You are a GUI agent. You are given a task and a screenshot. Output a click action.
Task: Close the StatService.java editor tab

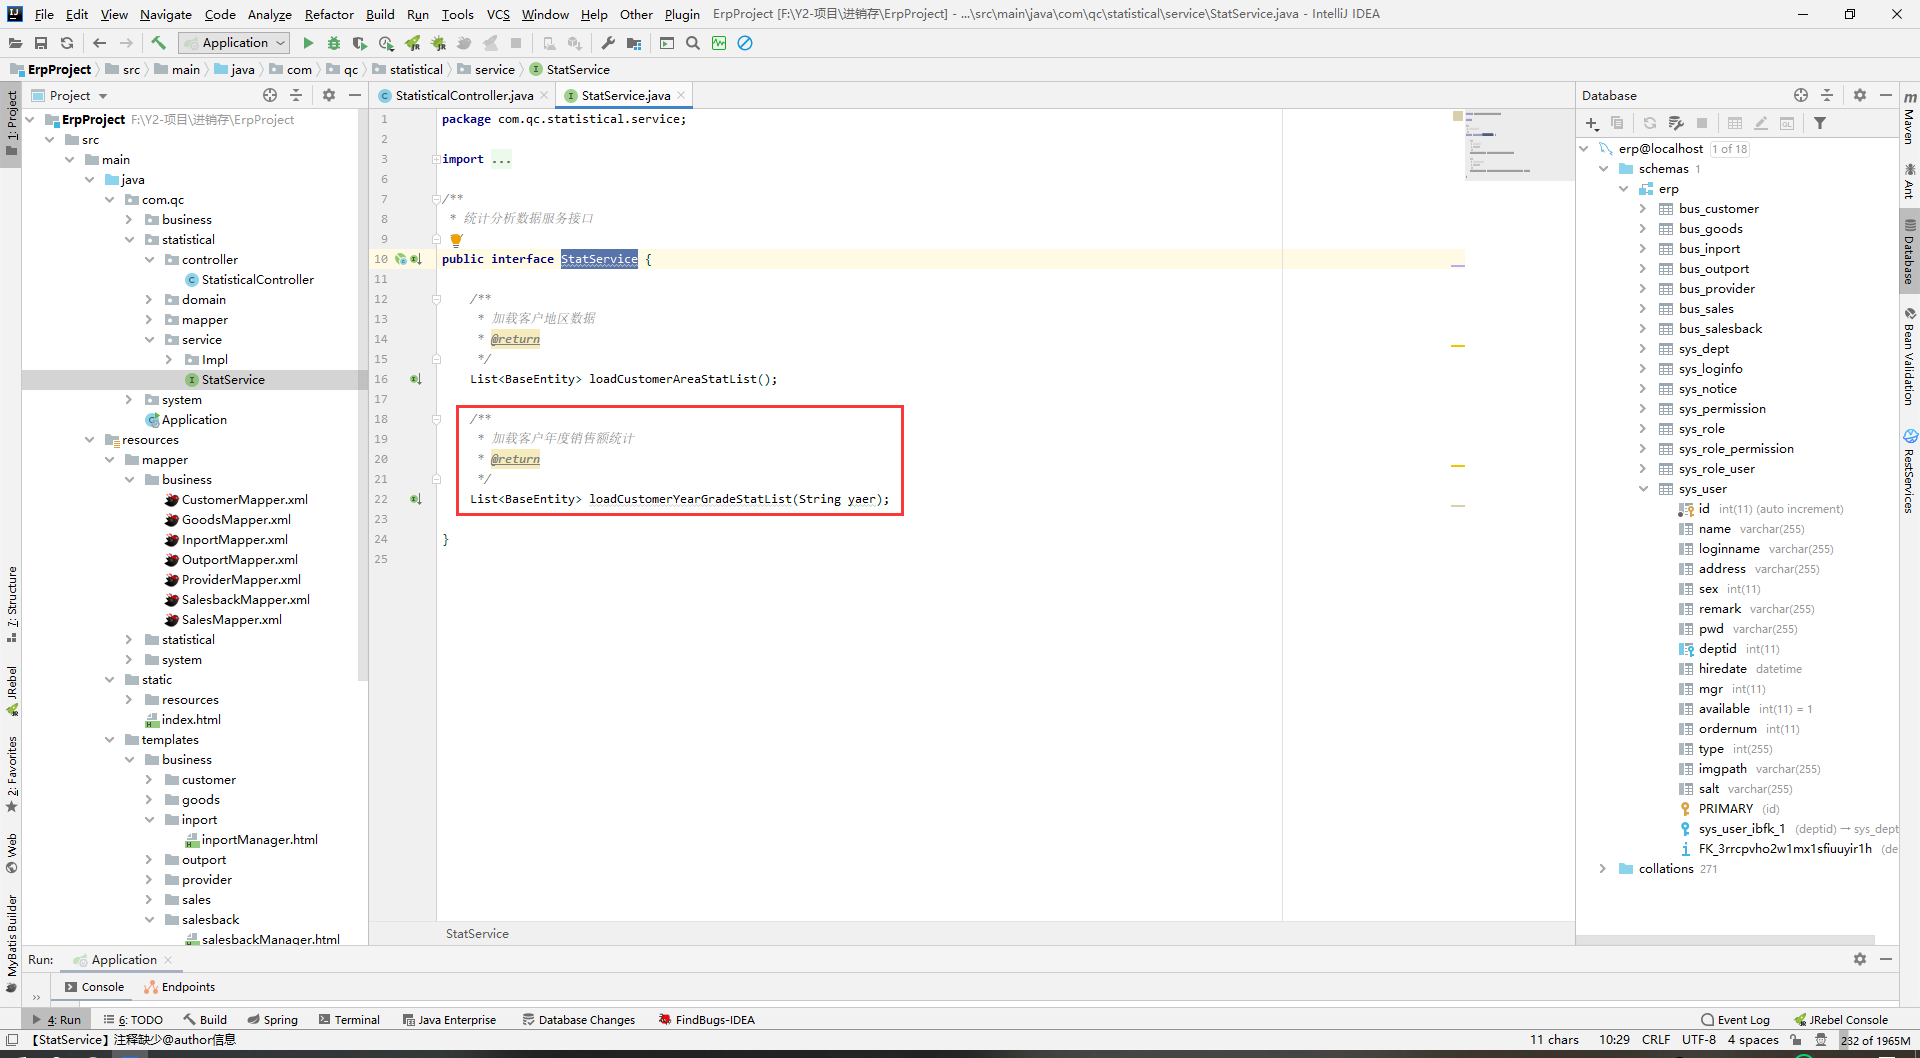(682, 95)
